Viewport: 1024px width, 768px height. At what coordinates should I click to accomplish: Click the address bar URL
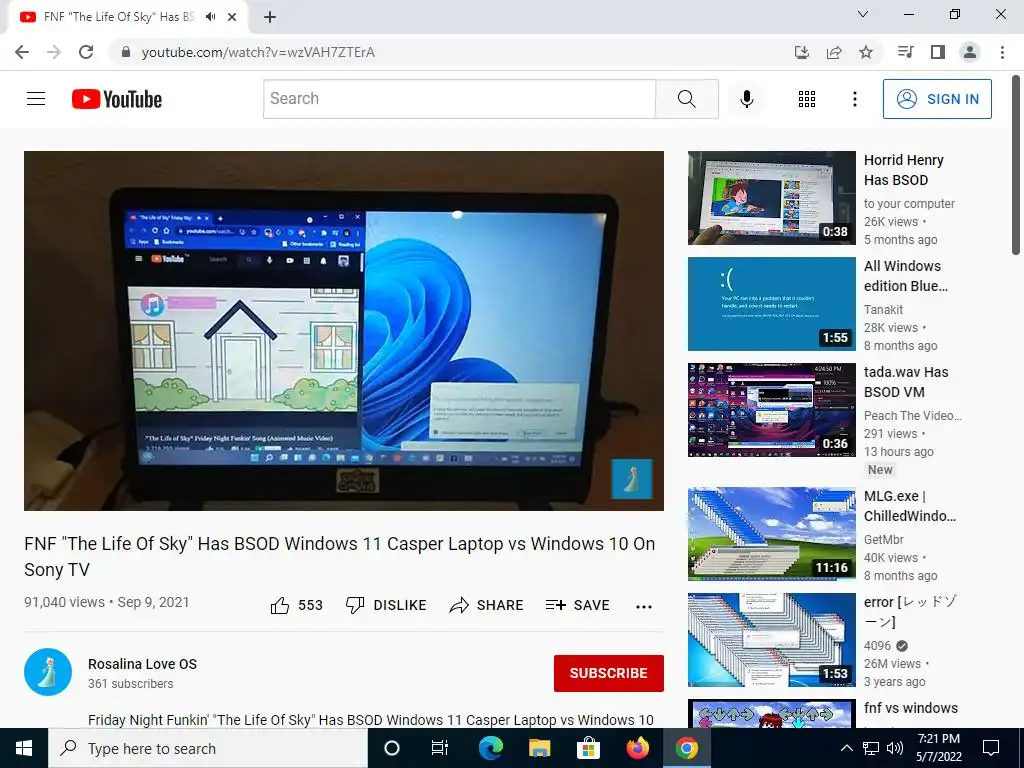coord(258,52)
